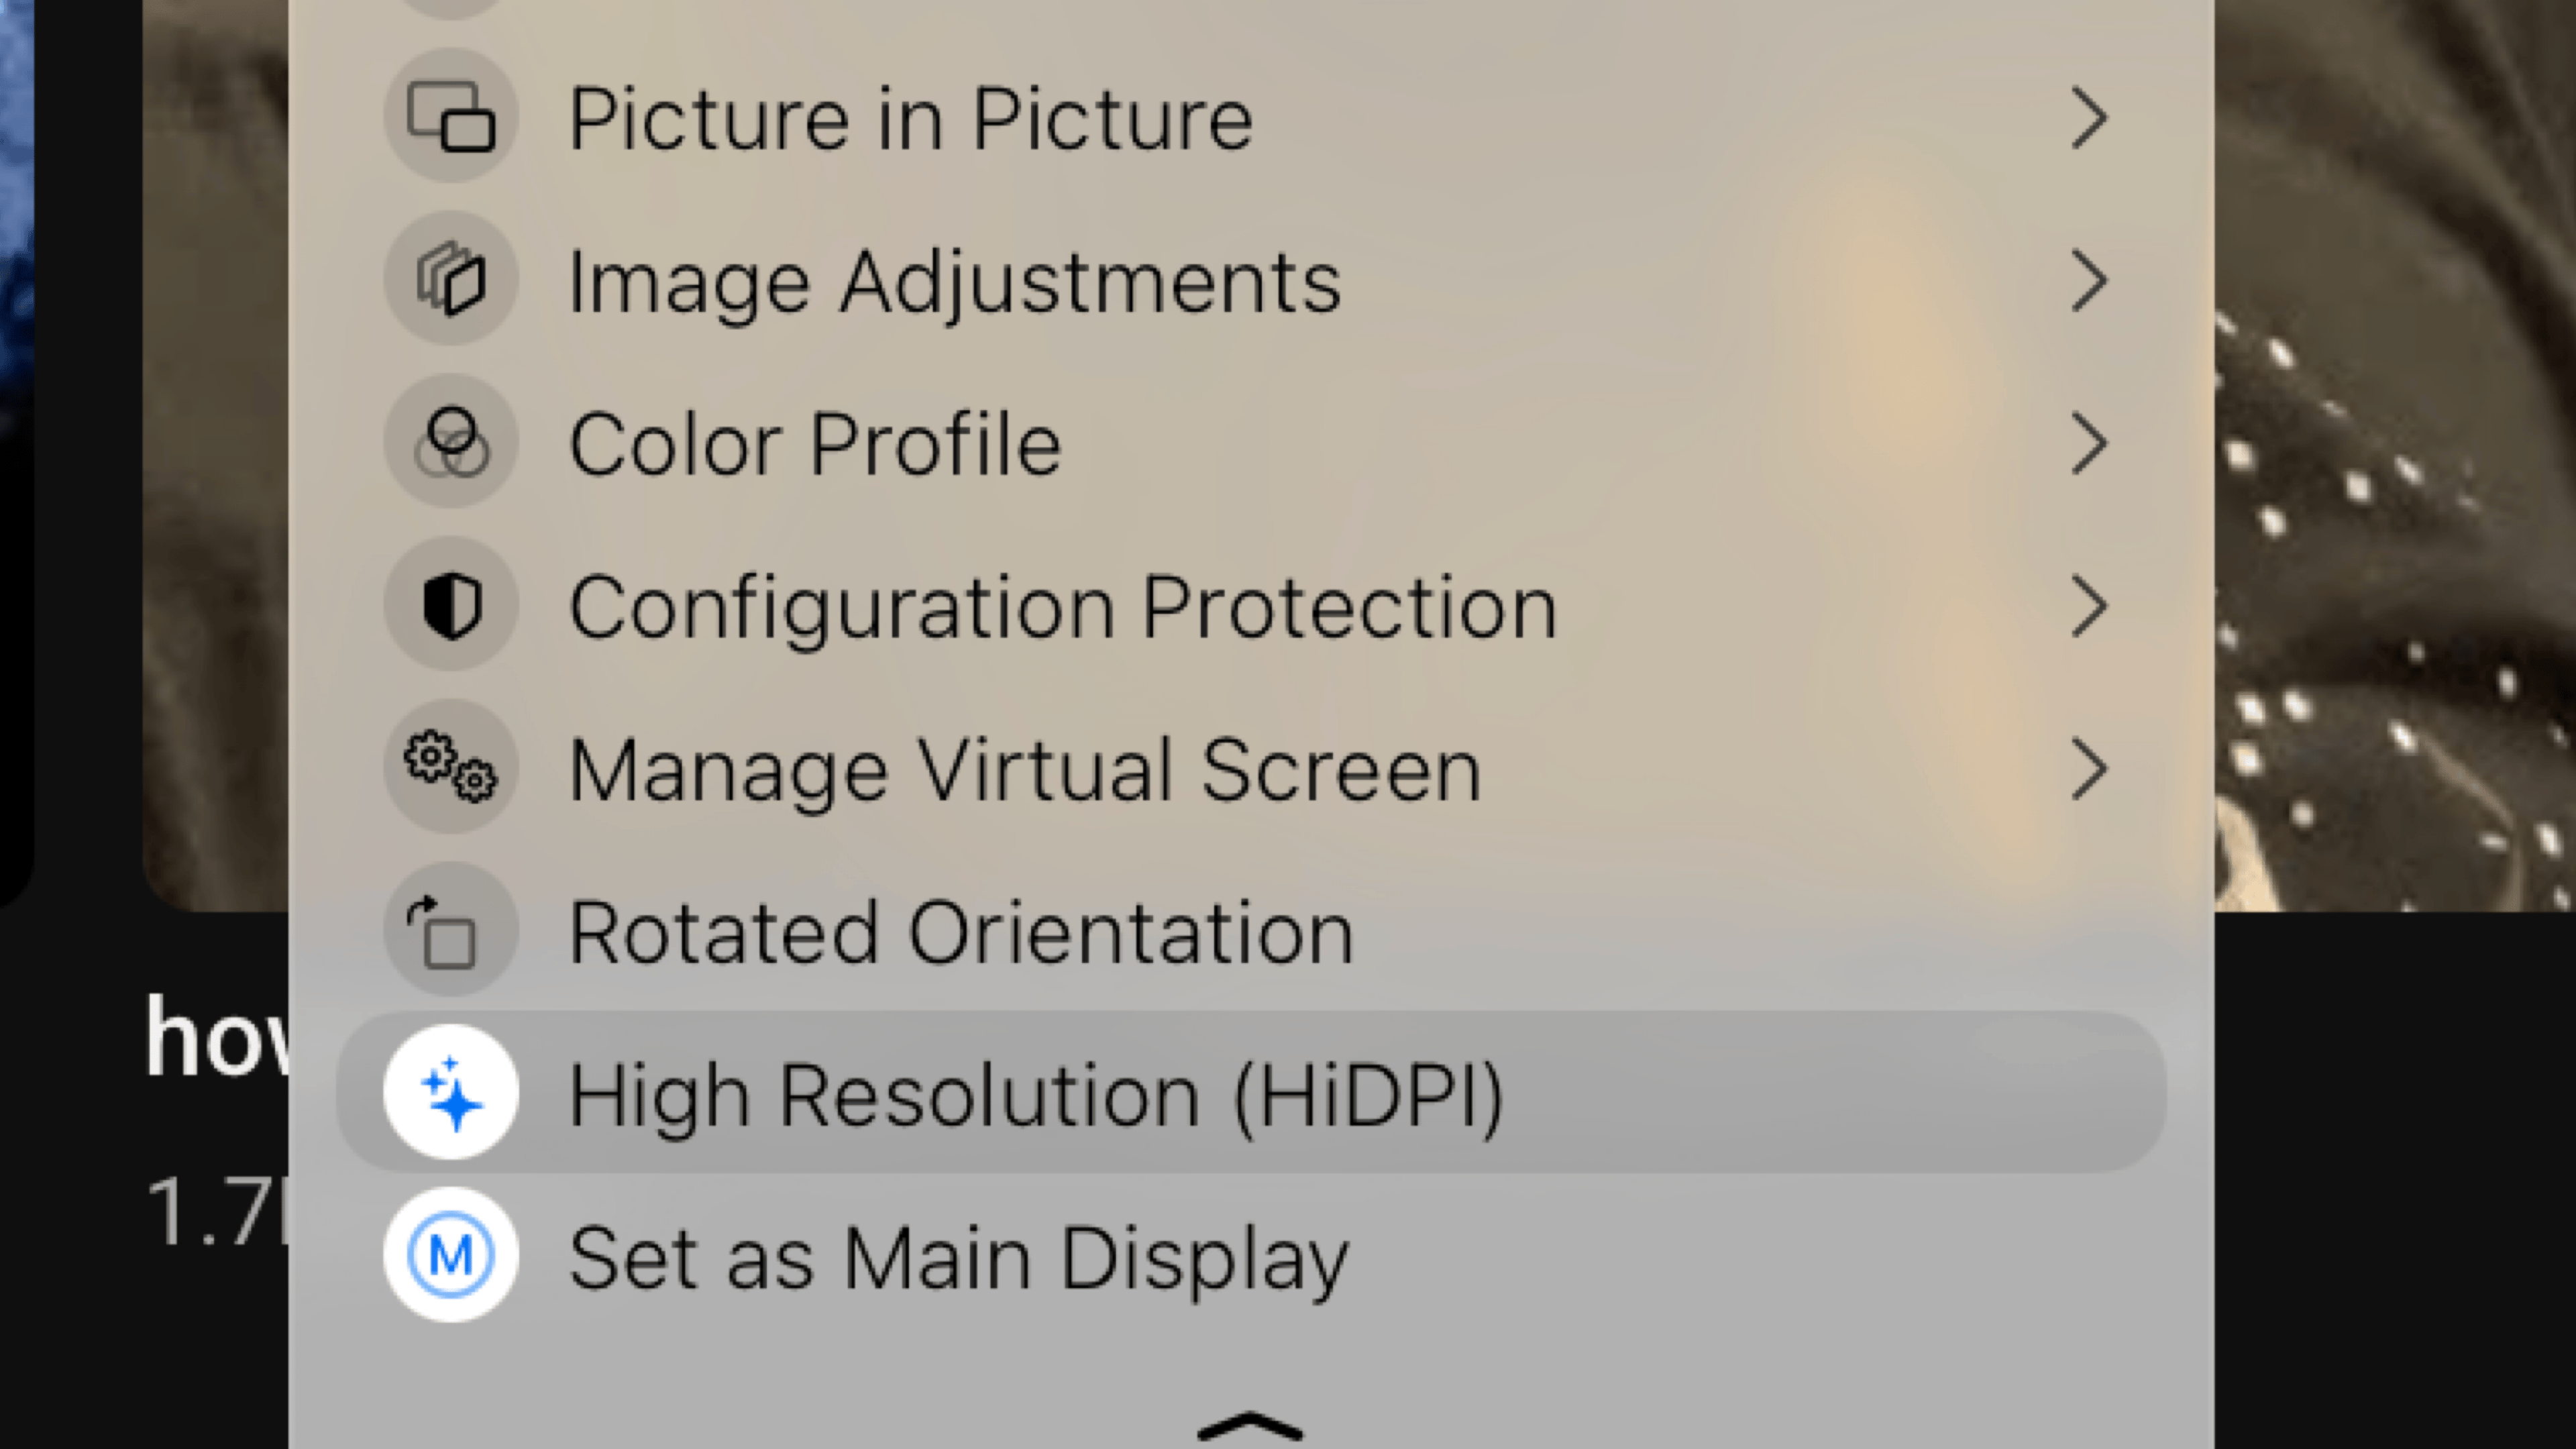Click the Color Profile circles icon
The image size is (2576, 1449).
tap(451, 442)
